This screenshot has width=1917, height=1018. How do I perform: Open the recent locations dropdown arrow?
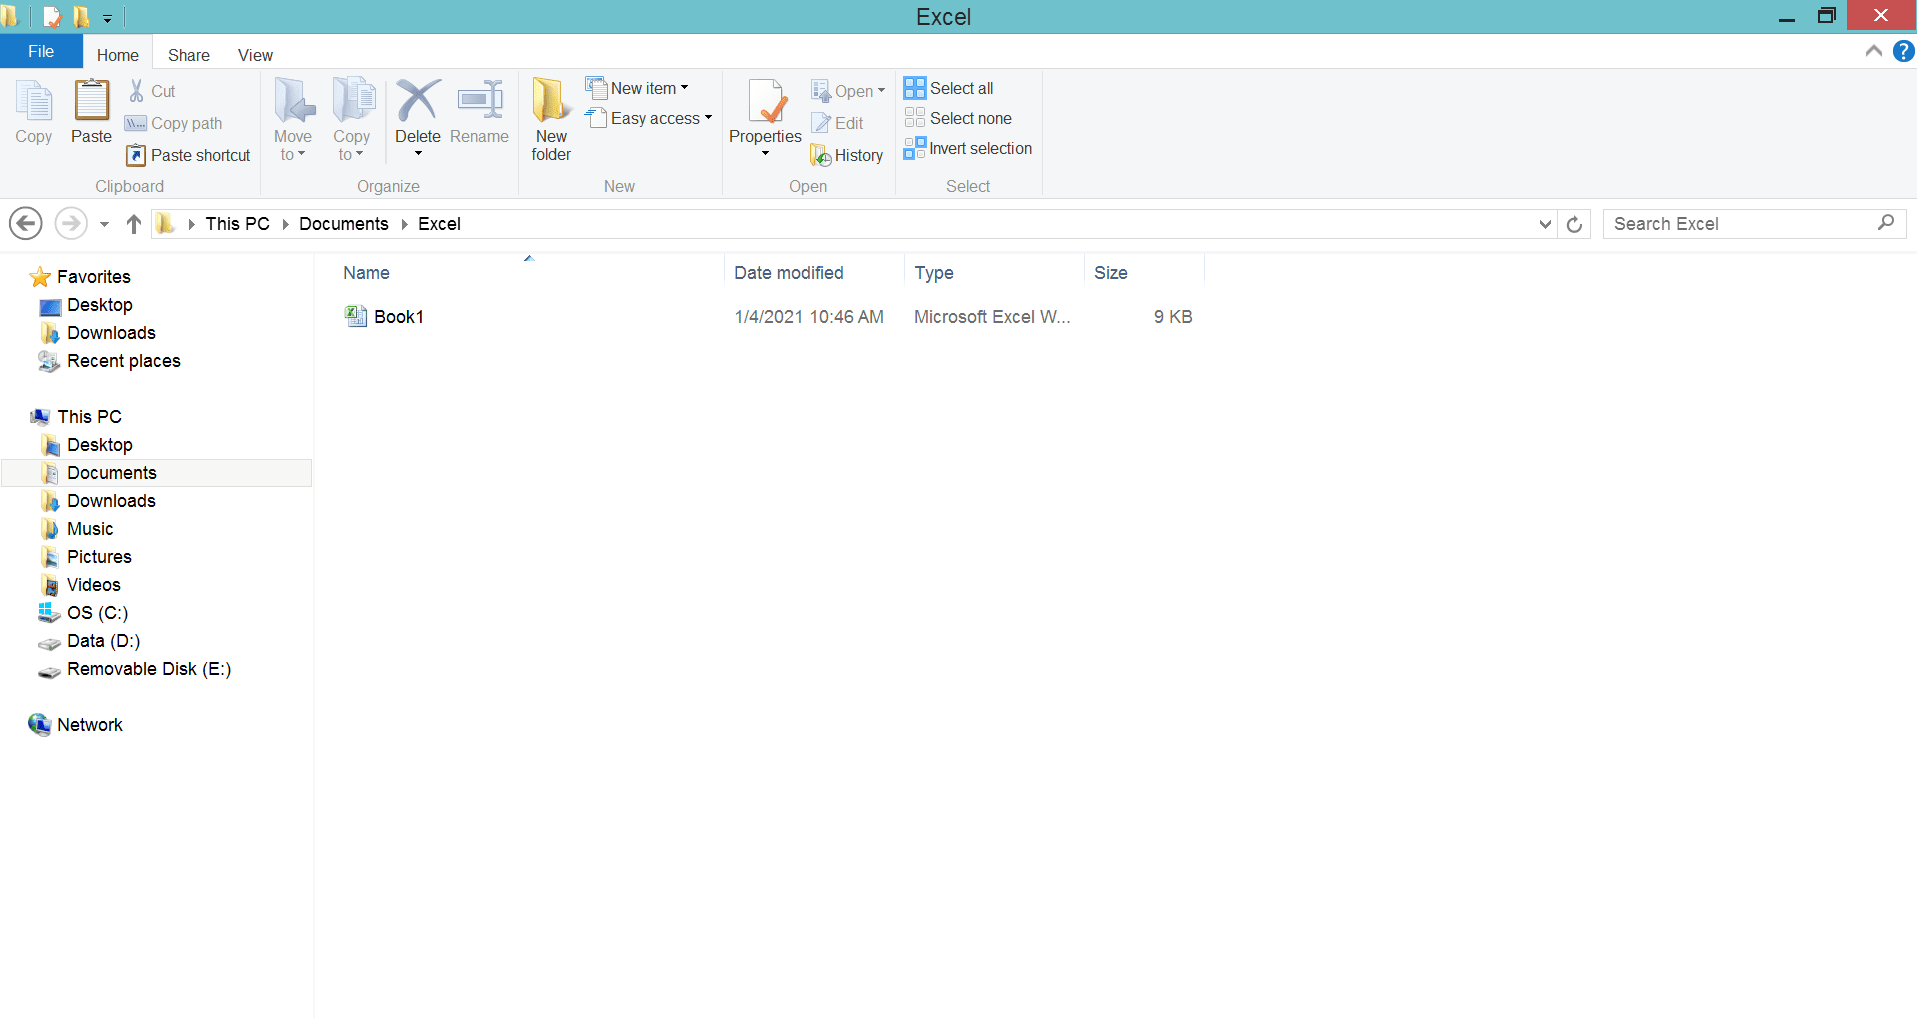104,224
